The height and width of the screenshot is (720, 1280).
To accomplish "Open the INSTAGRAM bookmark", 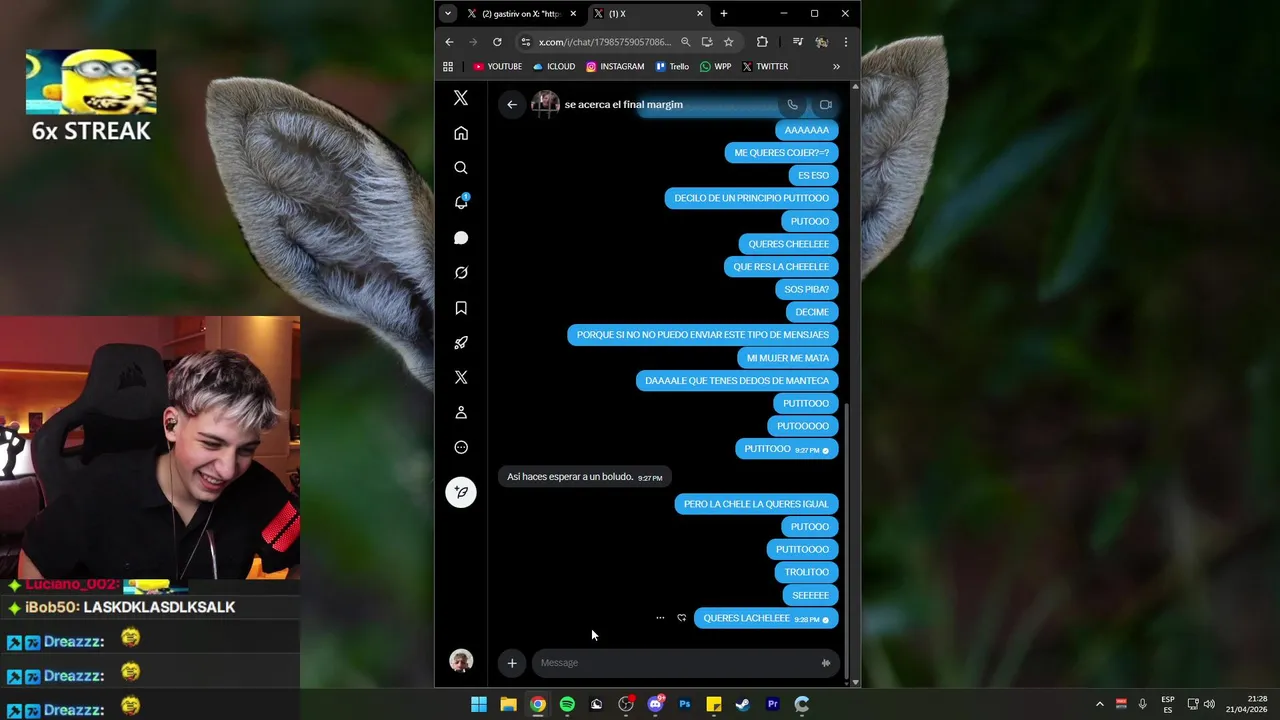I will (x=615, y=67).
